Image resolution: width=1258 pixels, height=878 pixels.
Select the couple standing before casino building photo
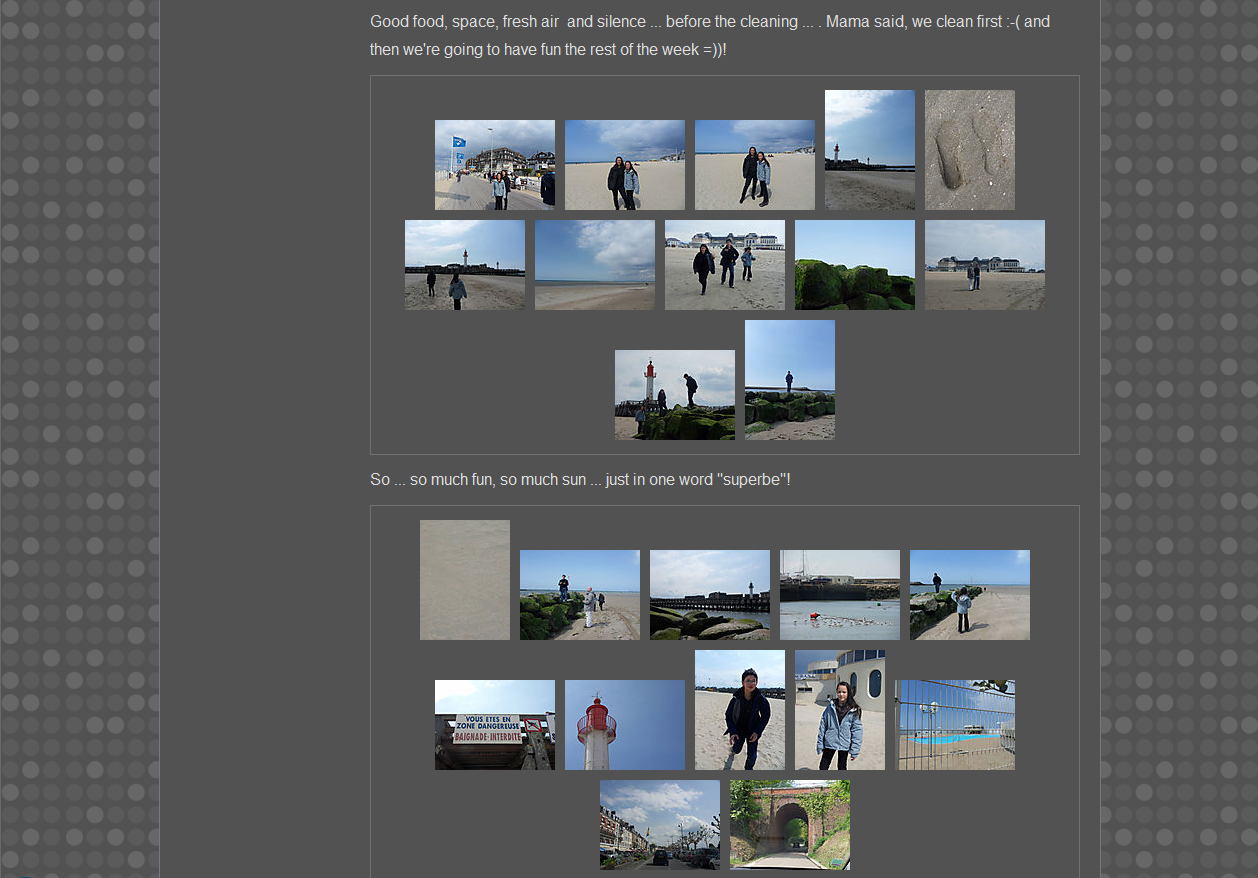click(984, 265)
